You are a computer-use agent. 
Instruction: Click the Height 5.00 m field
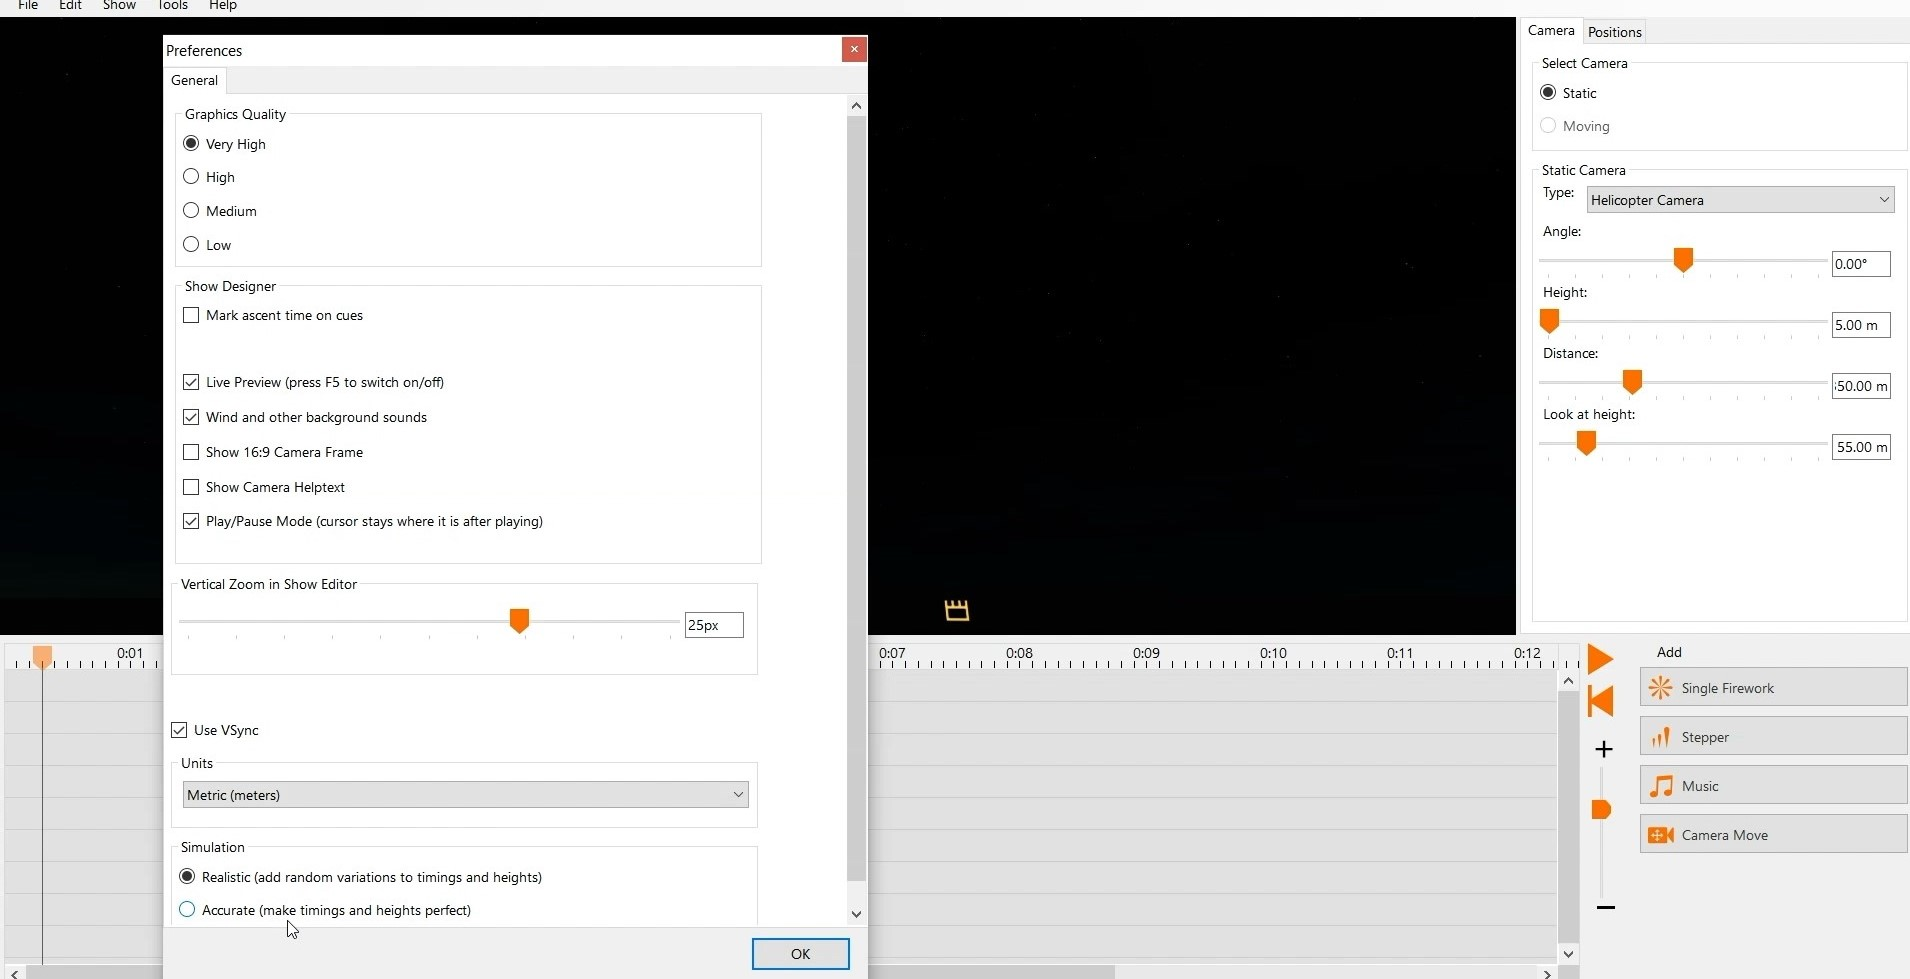[x=1861, y=325]
